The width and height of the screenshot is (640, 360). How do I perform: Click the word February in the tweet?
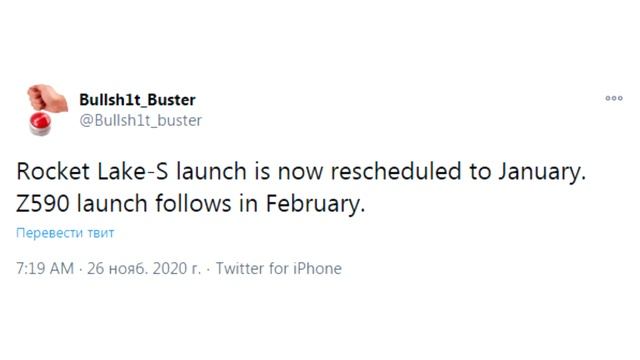315,204
